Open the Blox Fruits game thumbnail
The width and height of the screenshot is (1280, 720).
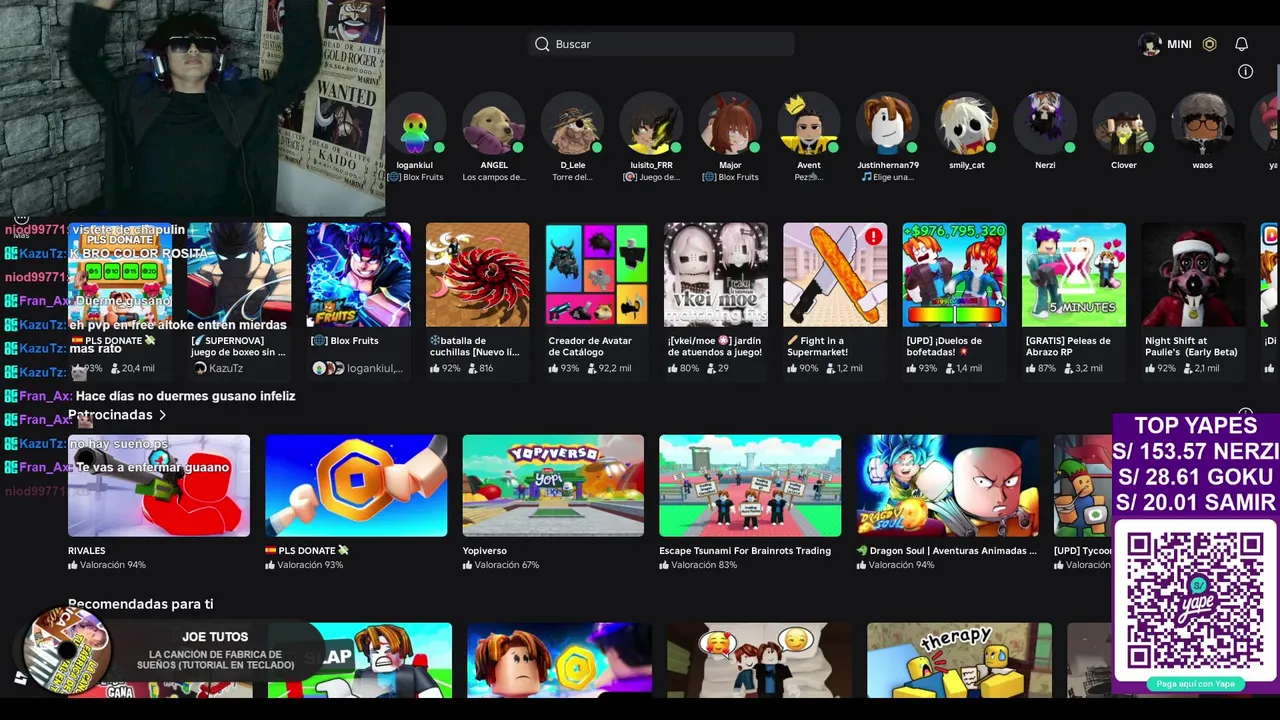pyautogui.click(x=358, y=275)
